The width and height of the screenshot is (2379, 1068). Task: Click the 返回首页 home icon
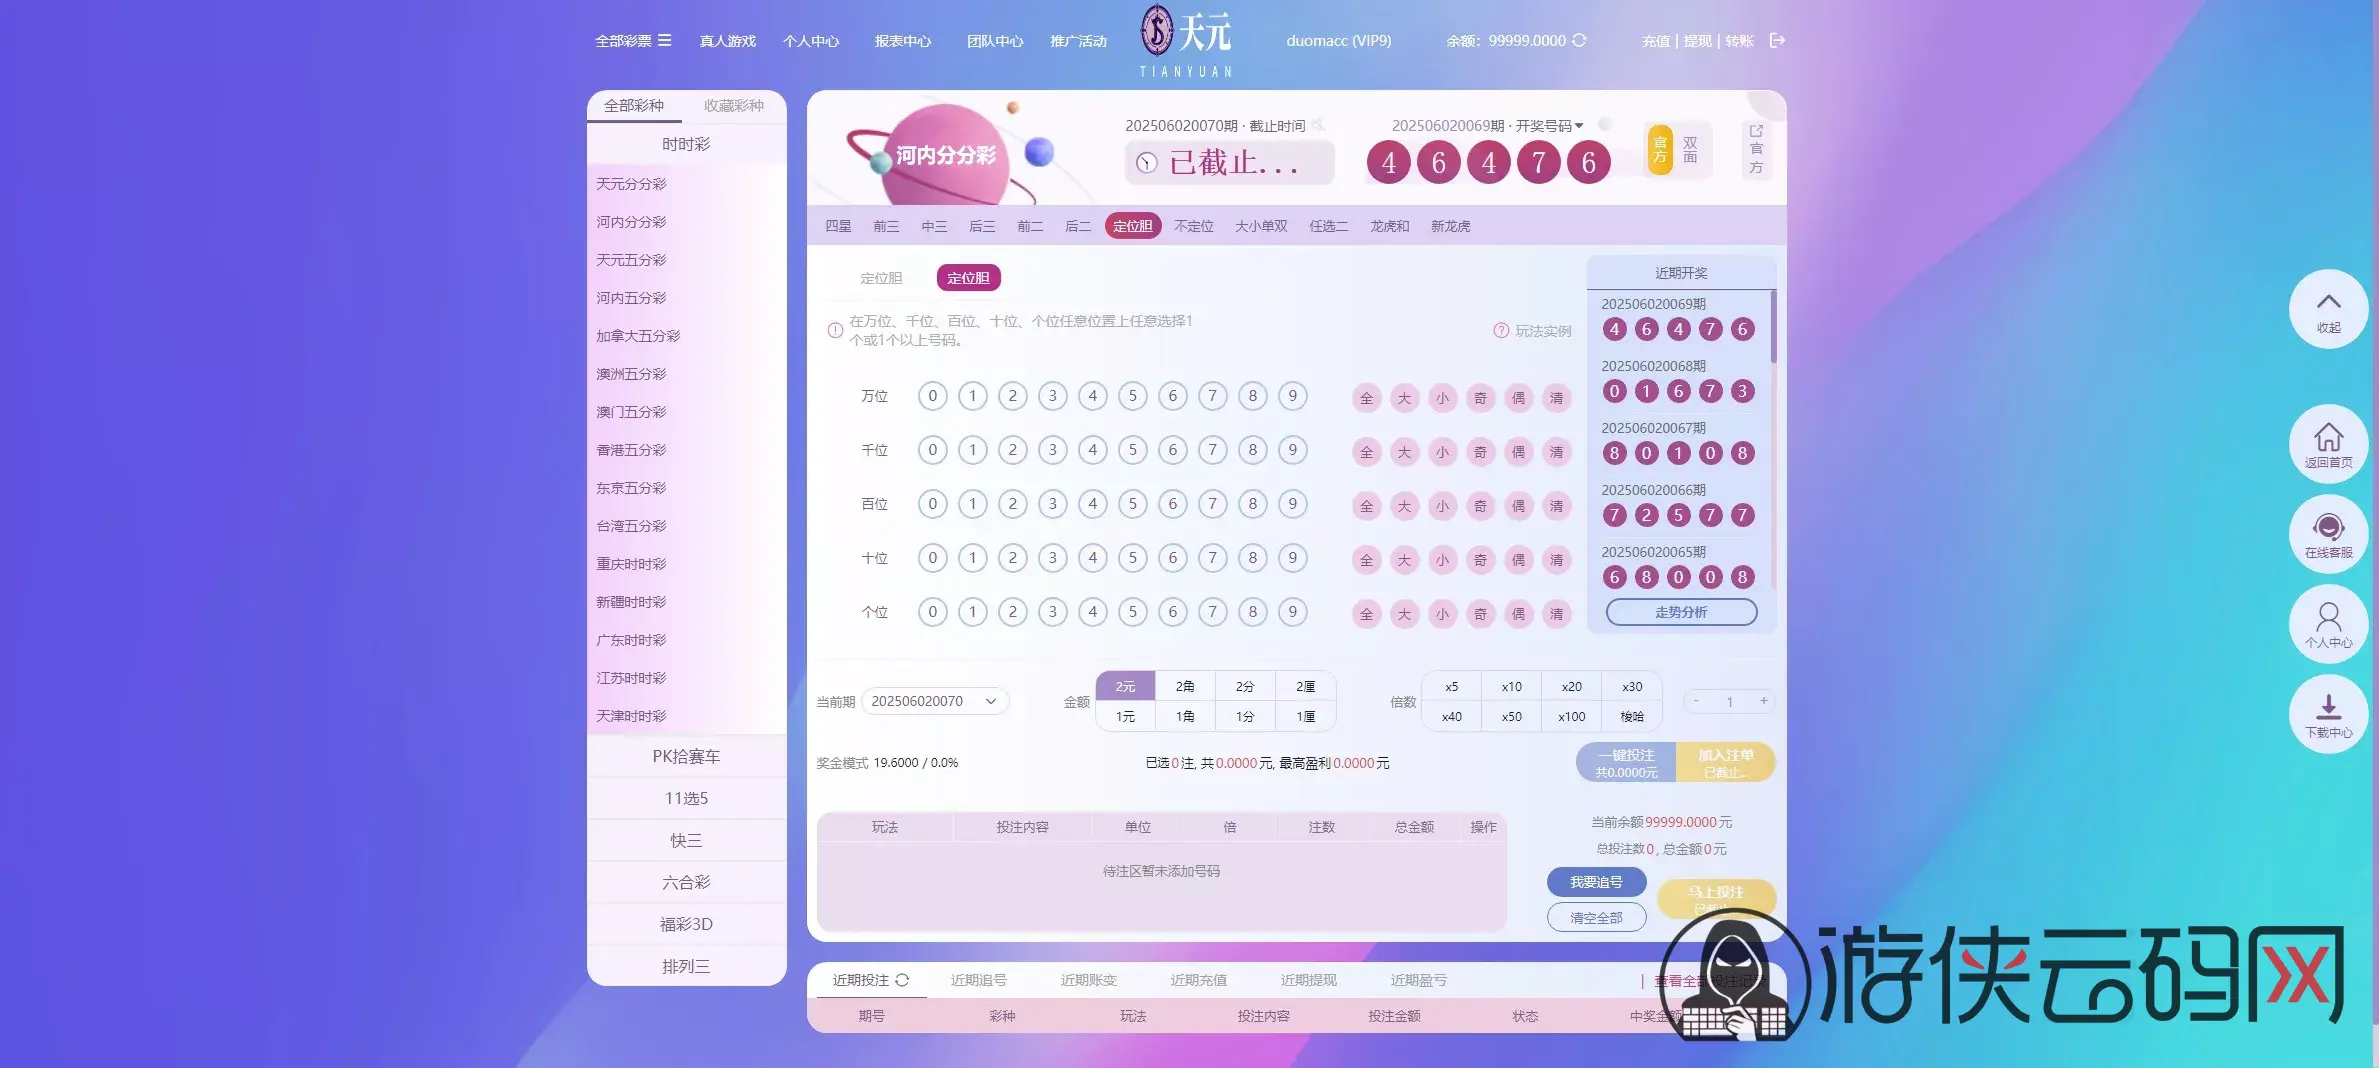click(2329, 437)
